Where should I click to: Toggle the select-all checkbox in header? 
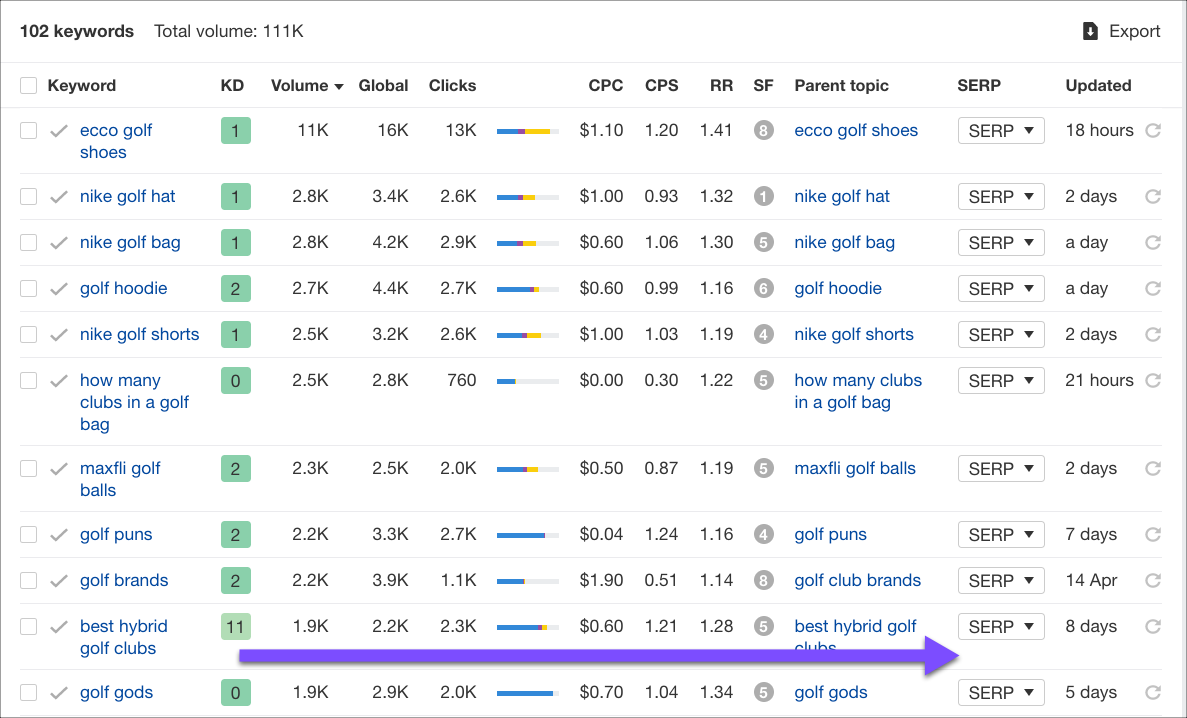[28, 86]
